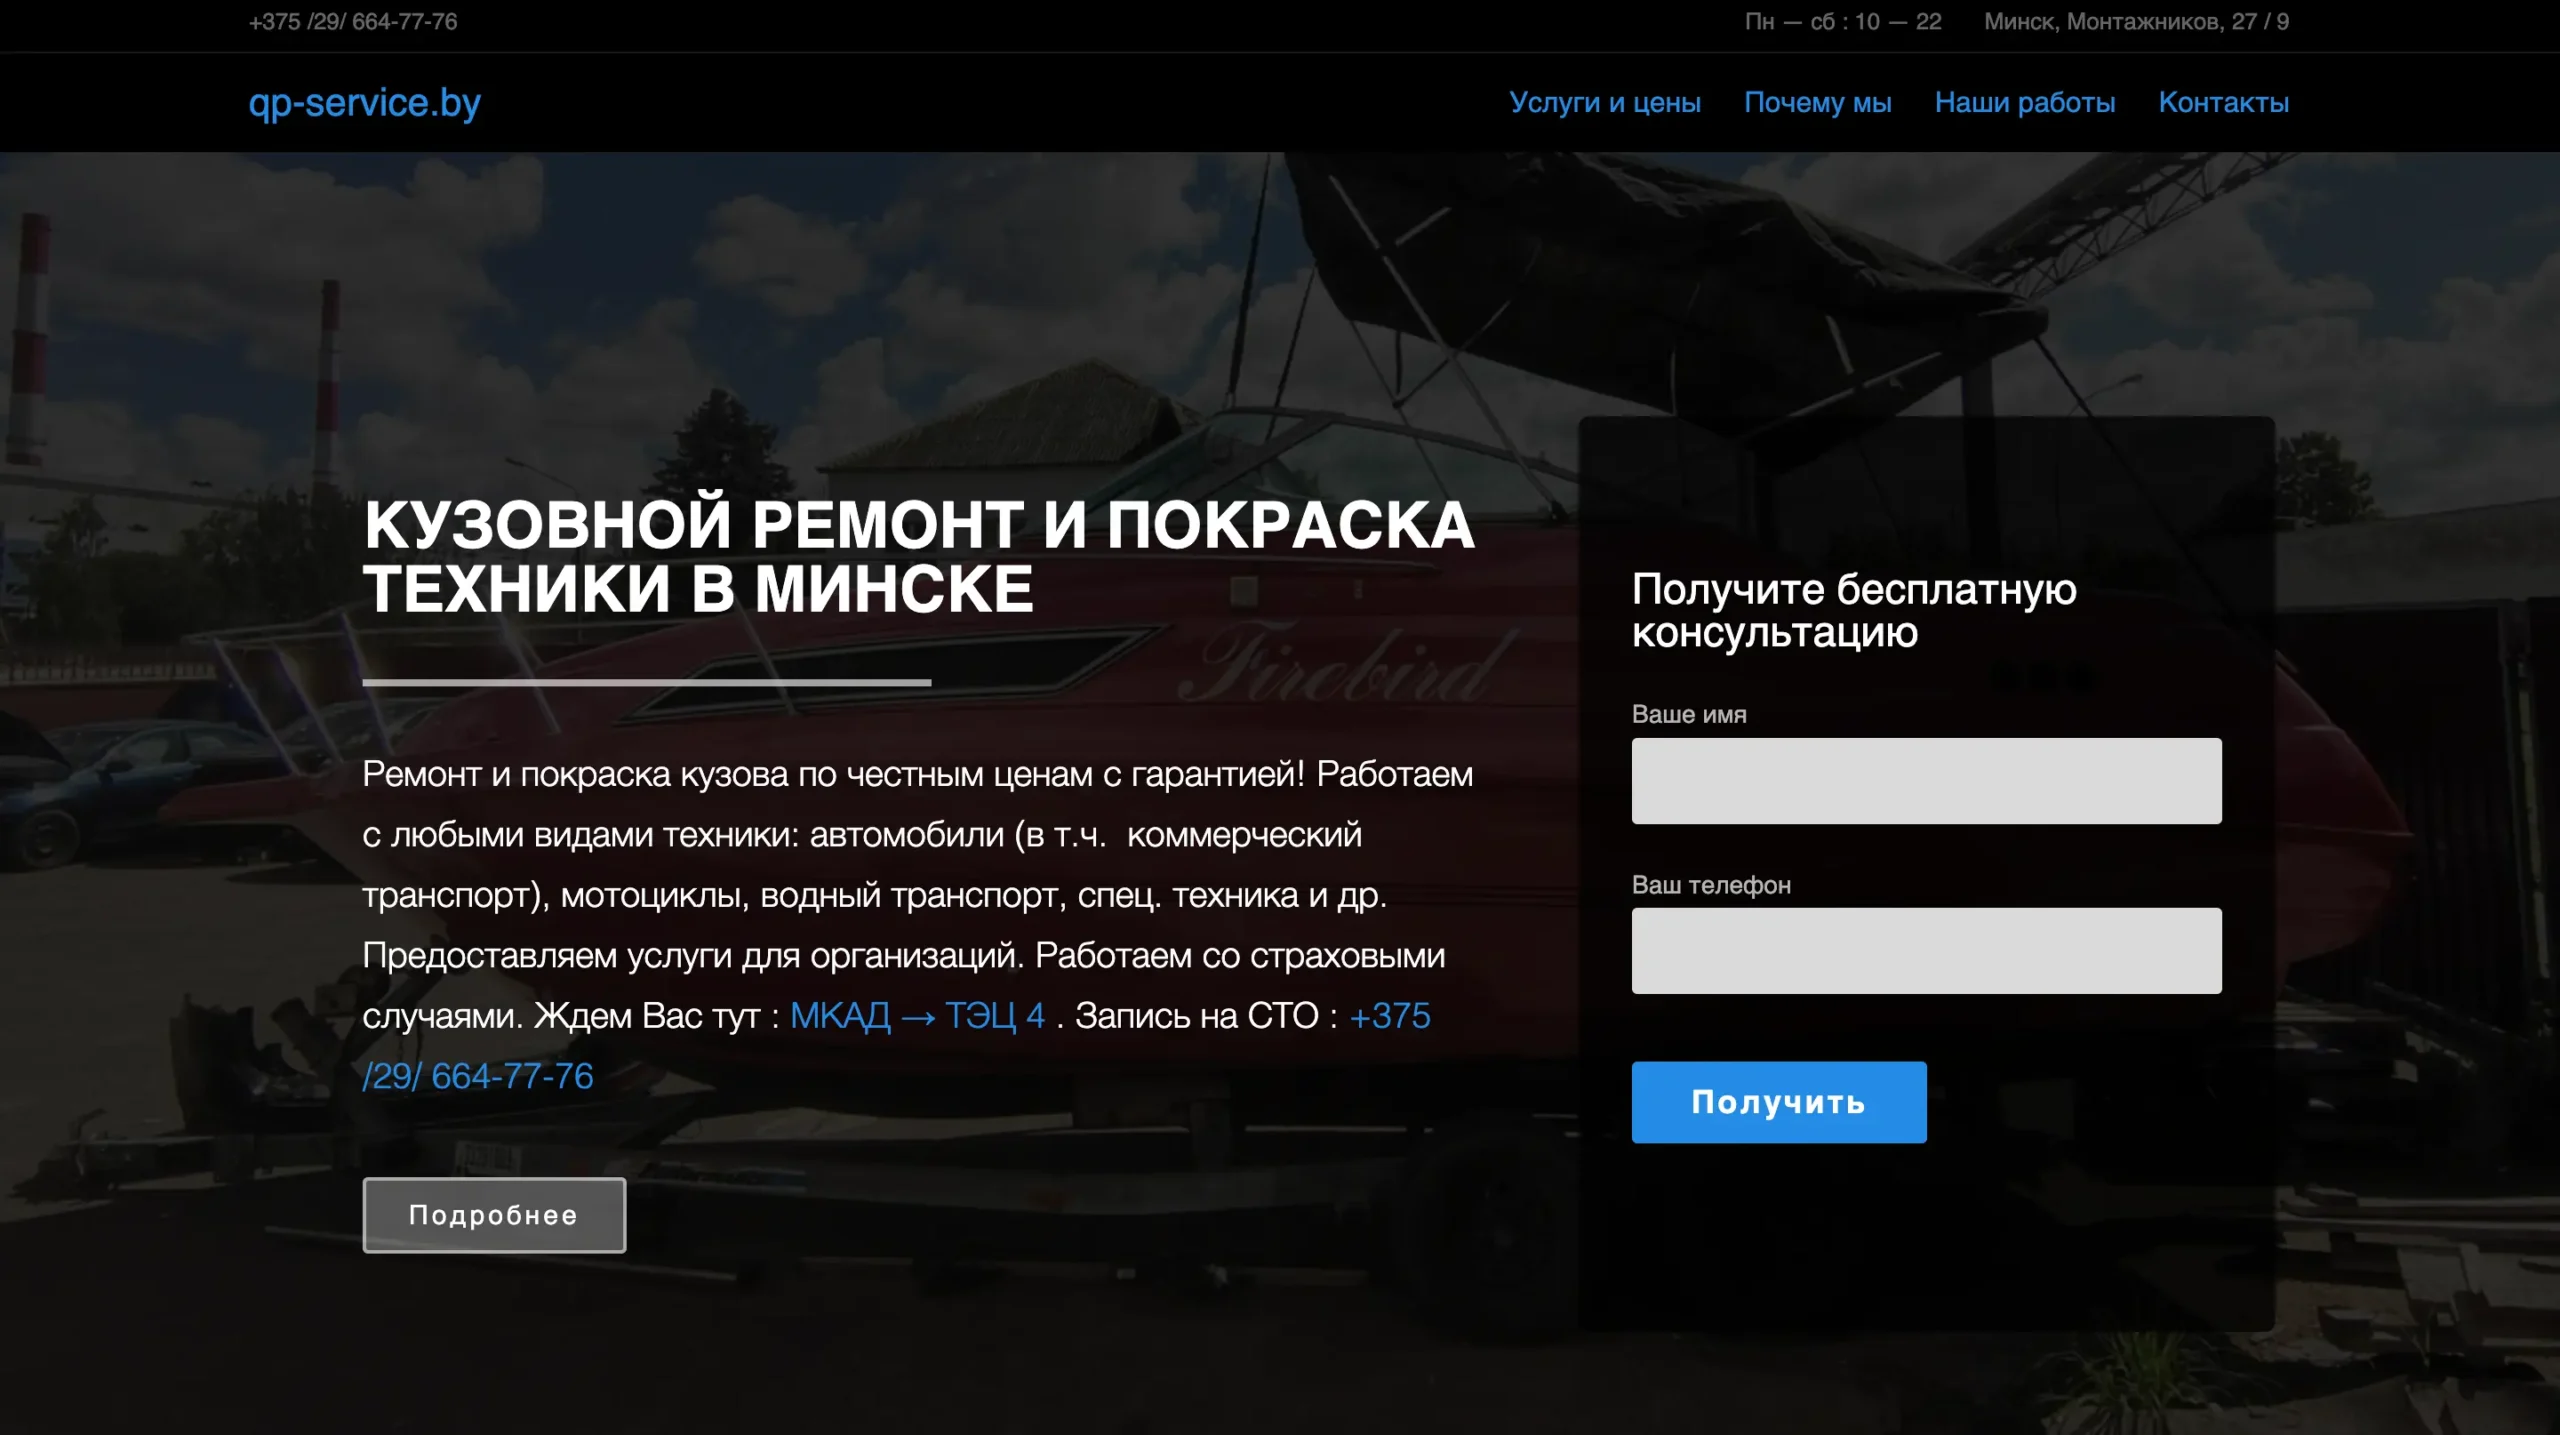Click the Получите бесплатную консультацию form title
This screenshot has height=1435, width=2560.
point(1853,610)
